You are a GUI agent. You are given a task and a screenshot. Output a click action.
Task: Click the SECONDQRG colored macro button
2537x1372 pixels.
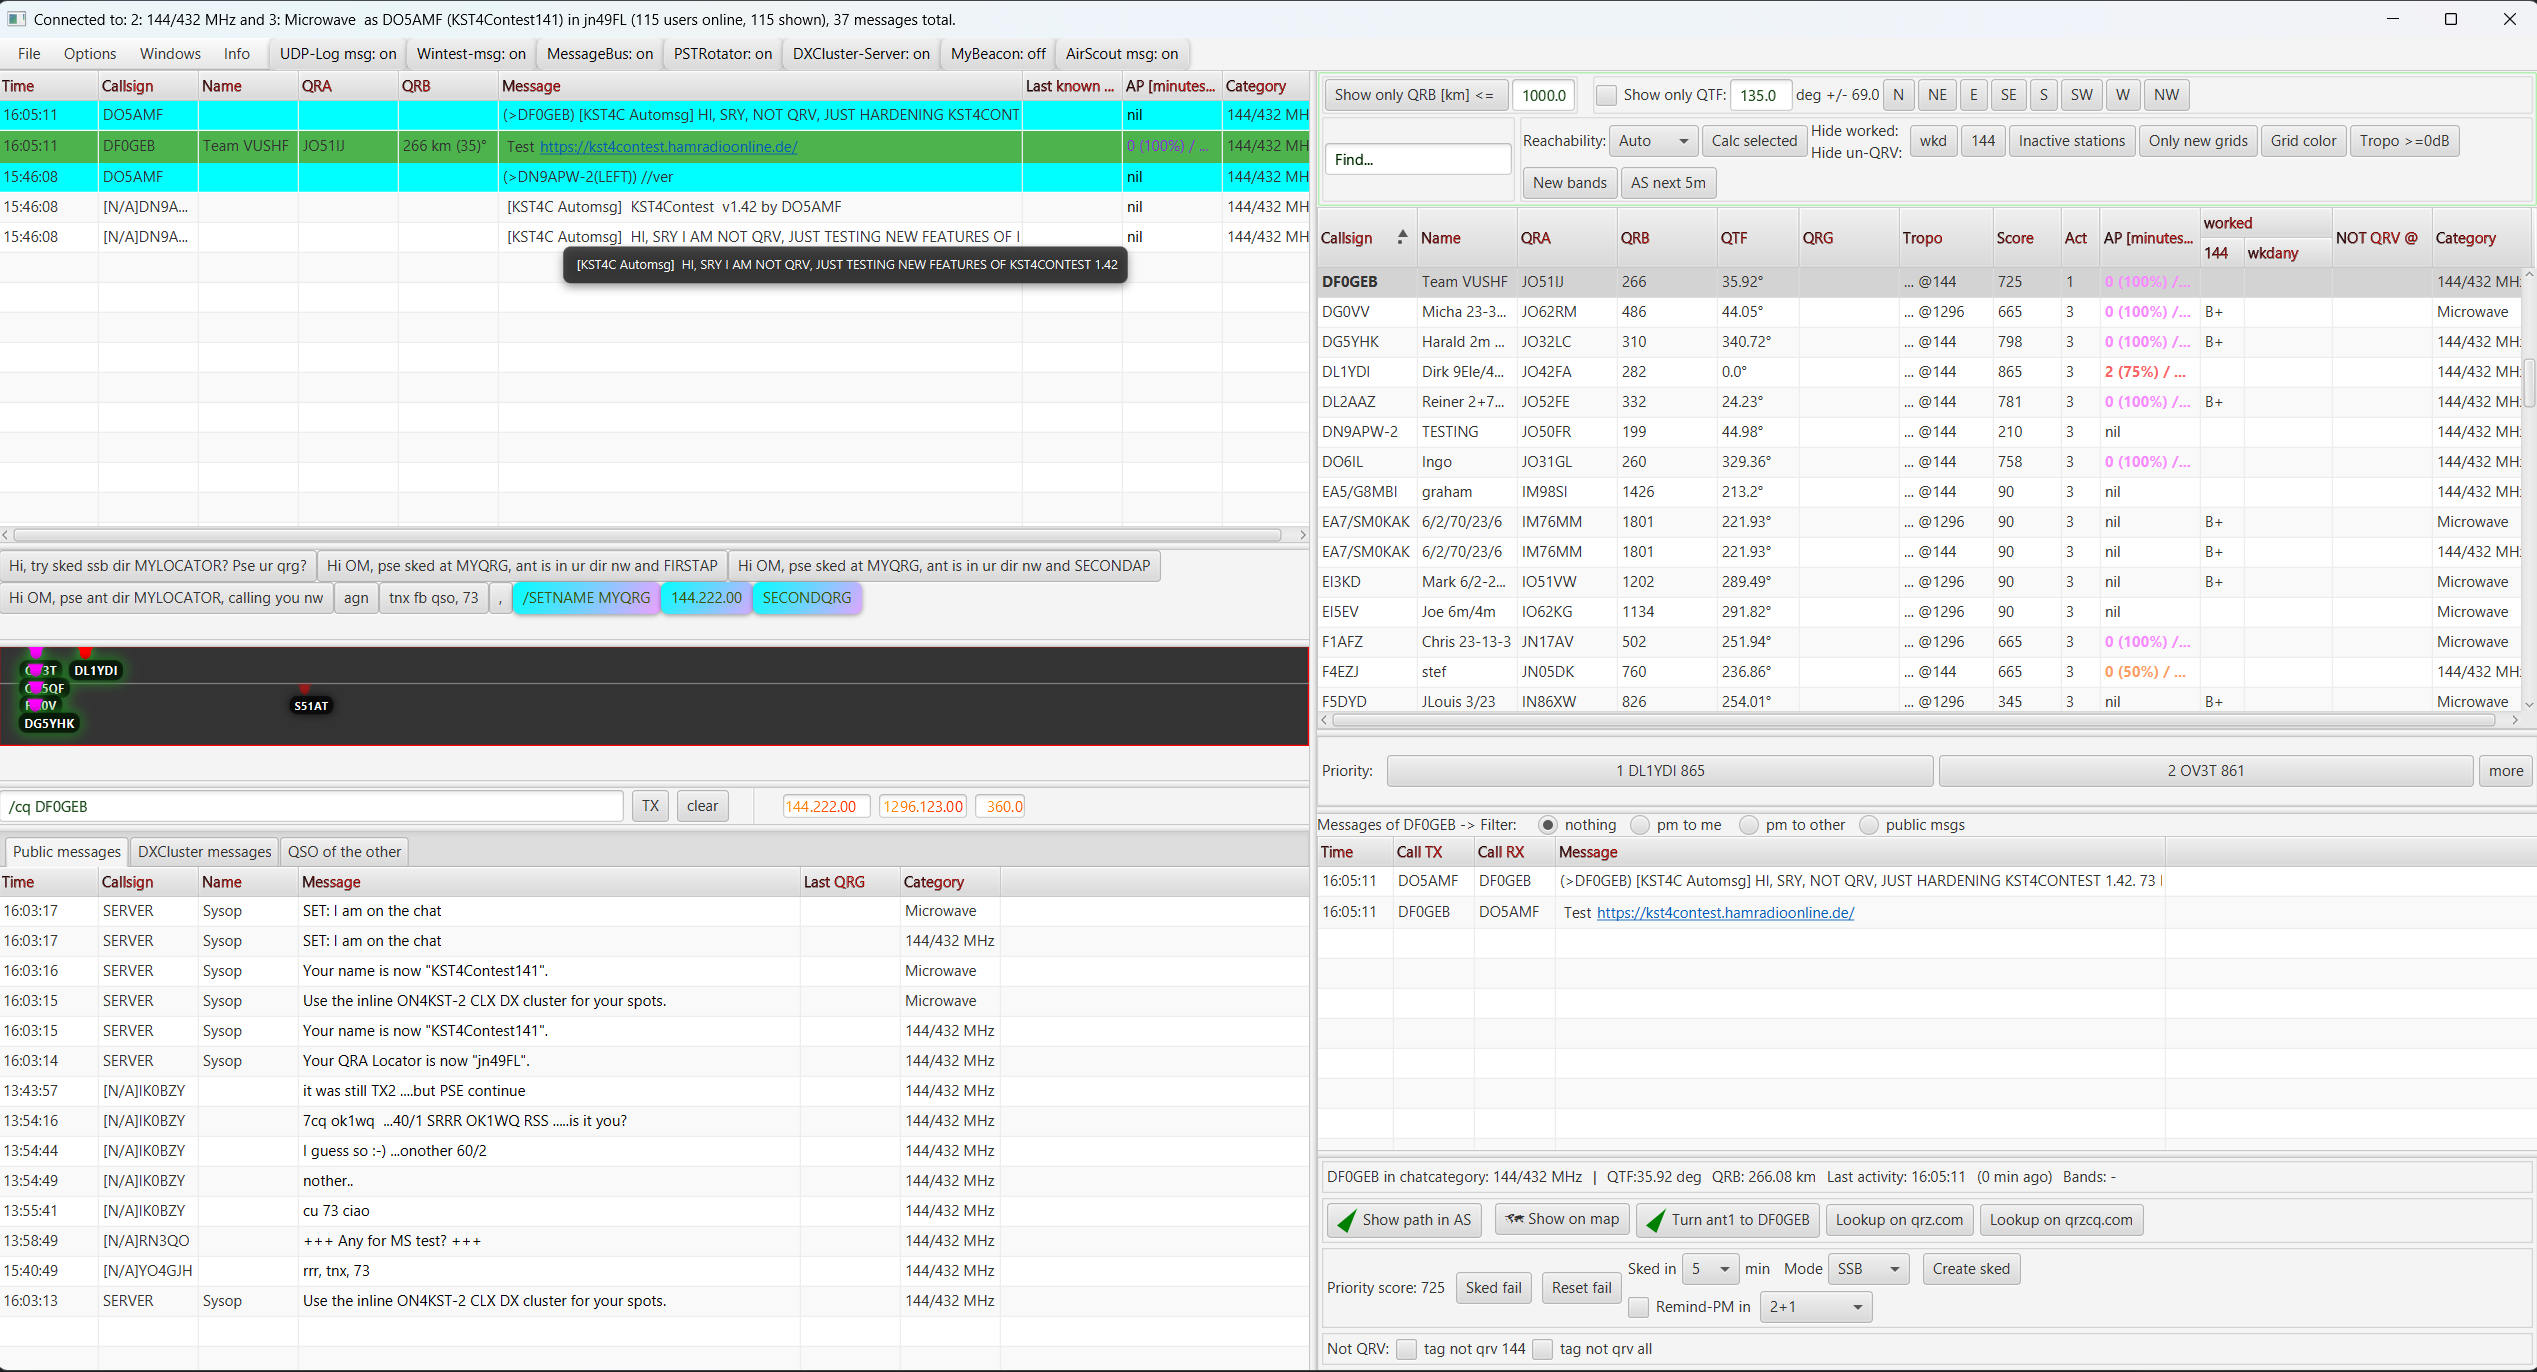[807, 598]
